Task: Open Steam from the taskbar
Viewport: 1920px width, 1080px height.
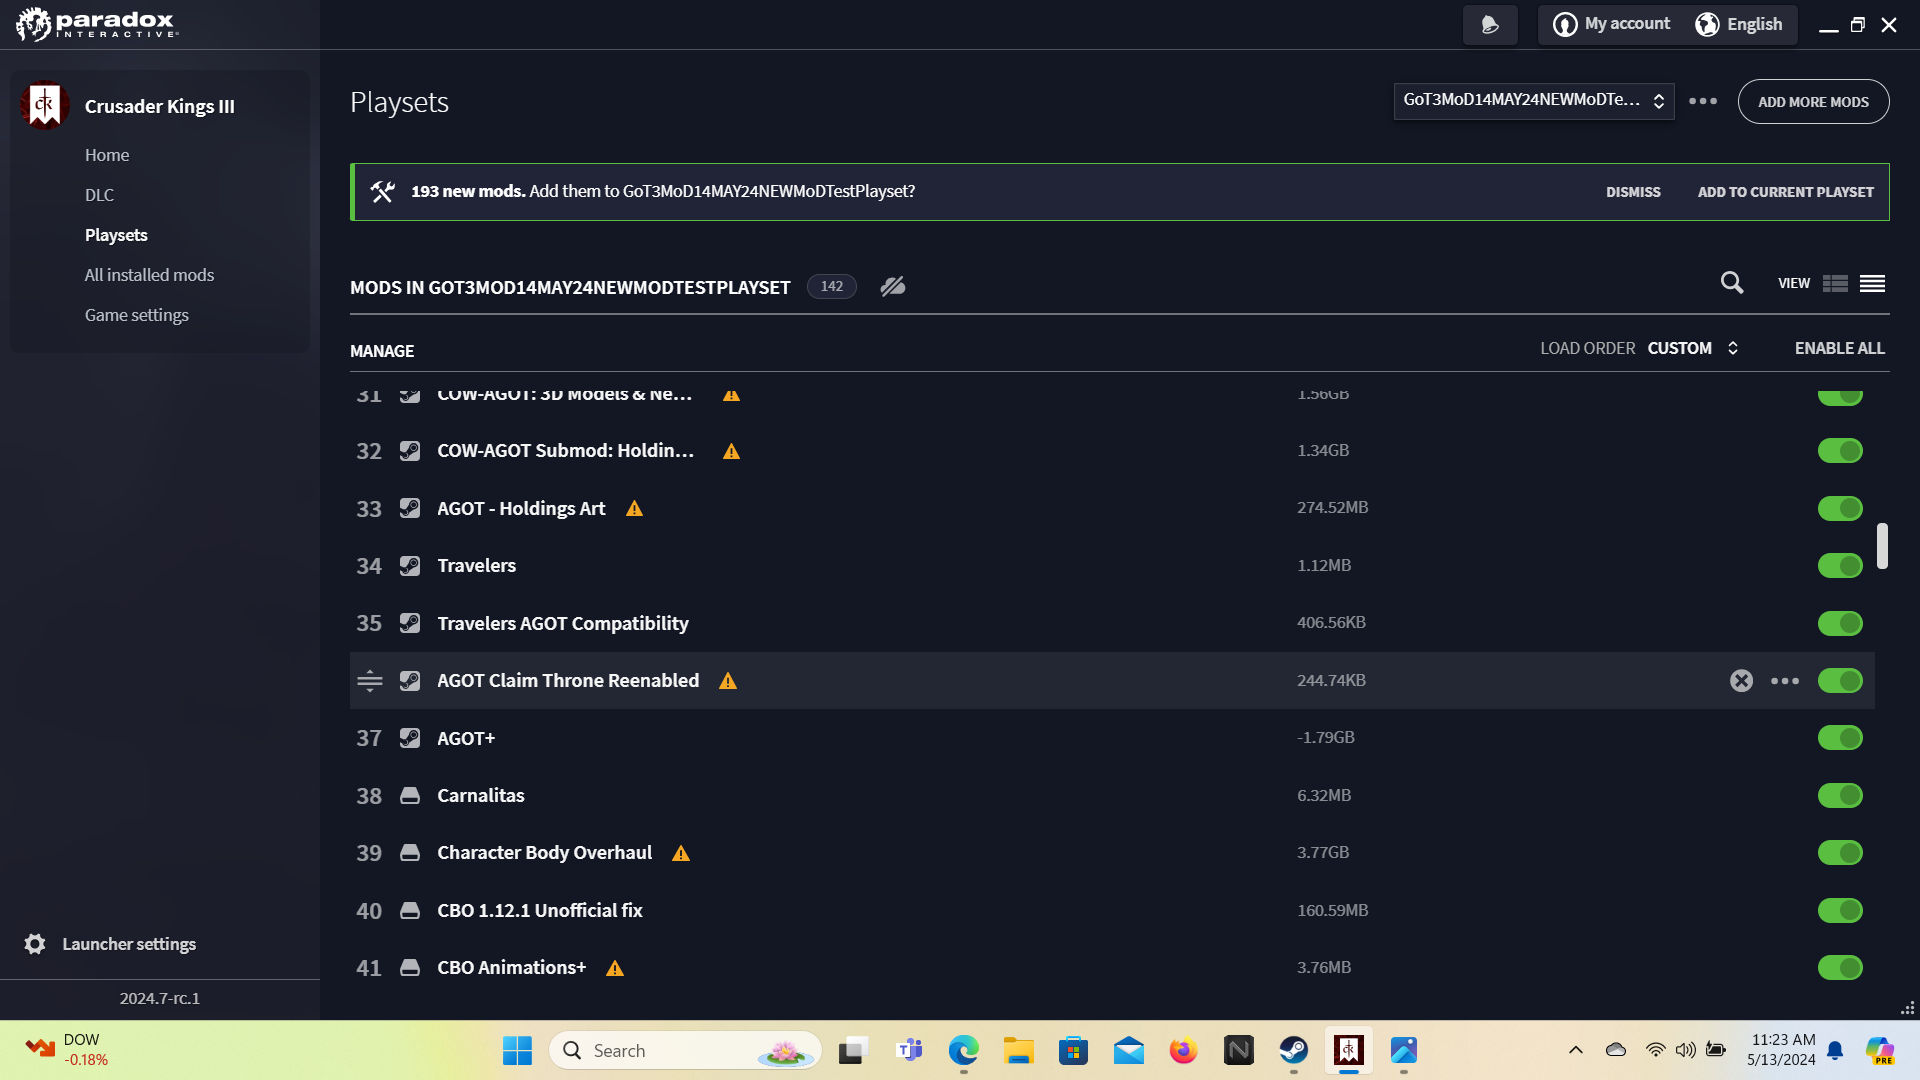Action: point(1294,1050)
